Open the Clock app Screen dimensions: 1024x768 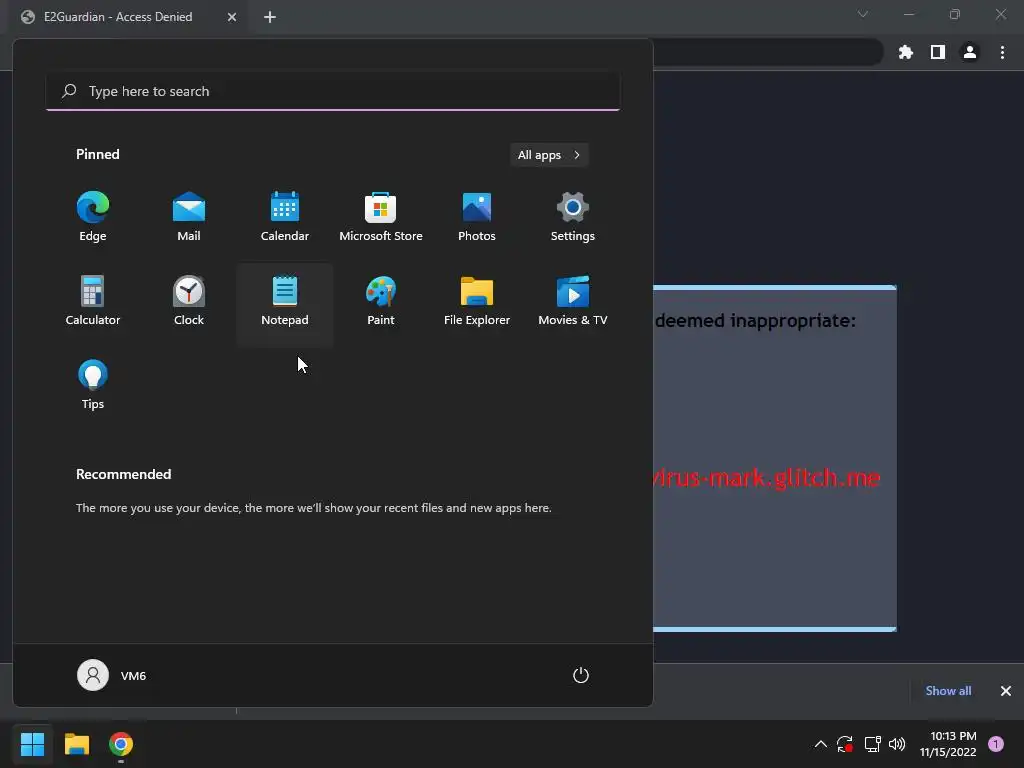[x=189, y=302]
